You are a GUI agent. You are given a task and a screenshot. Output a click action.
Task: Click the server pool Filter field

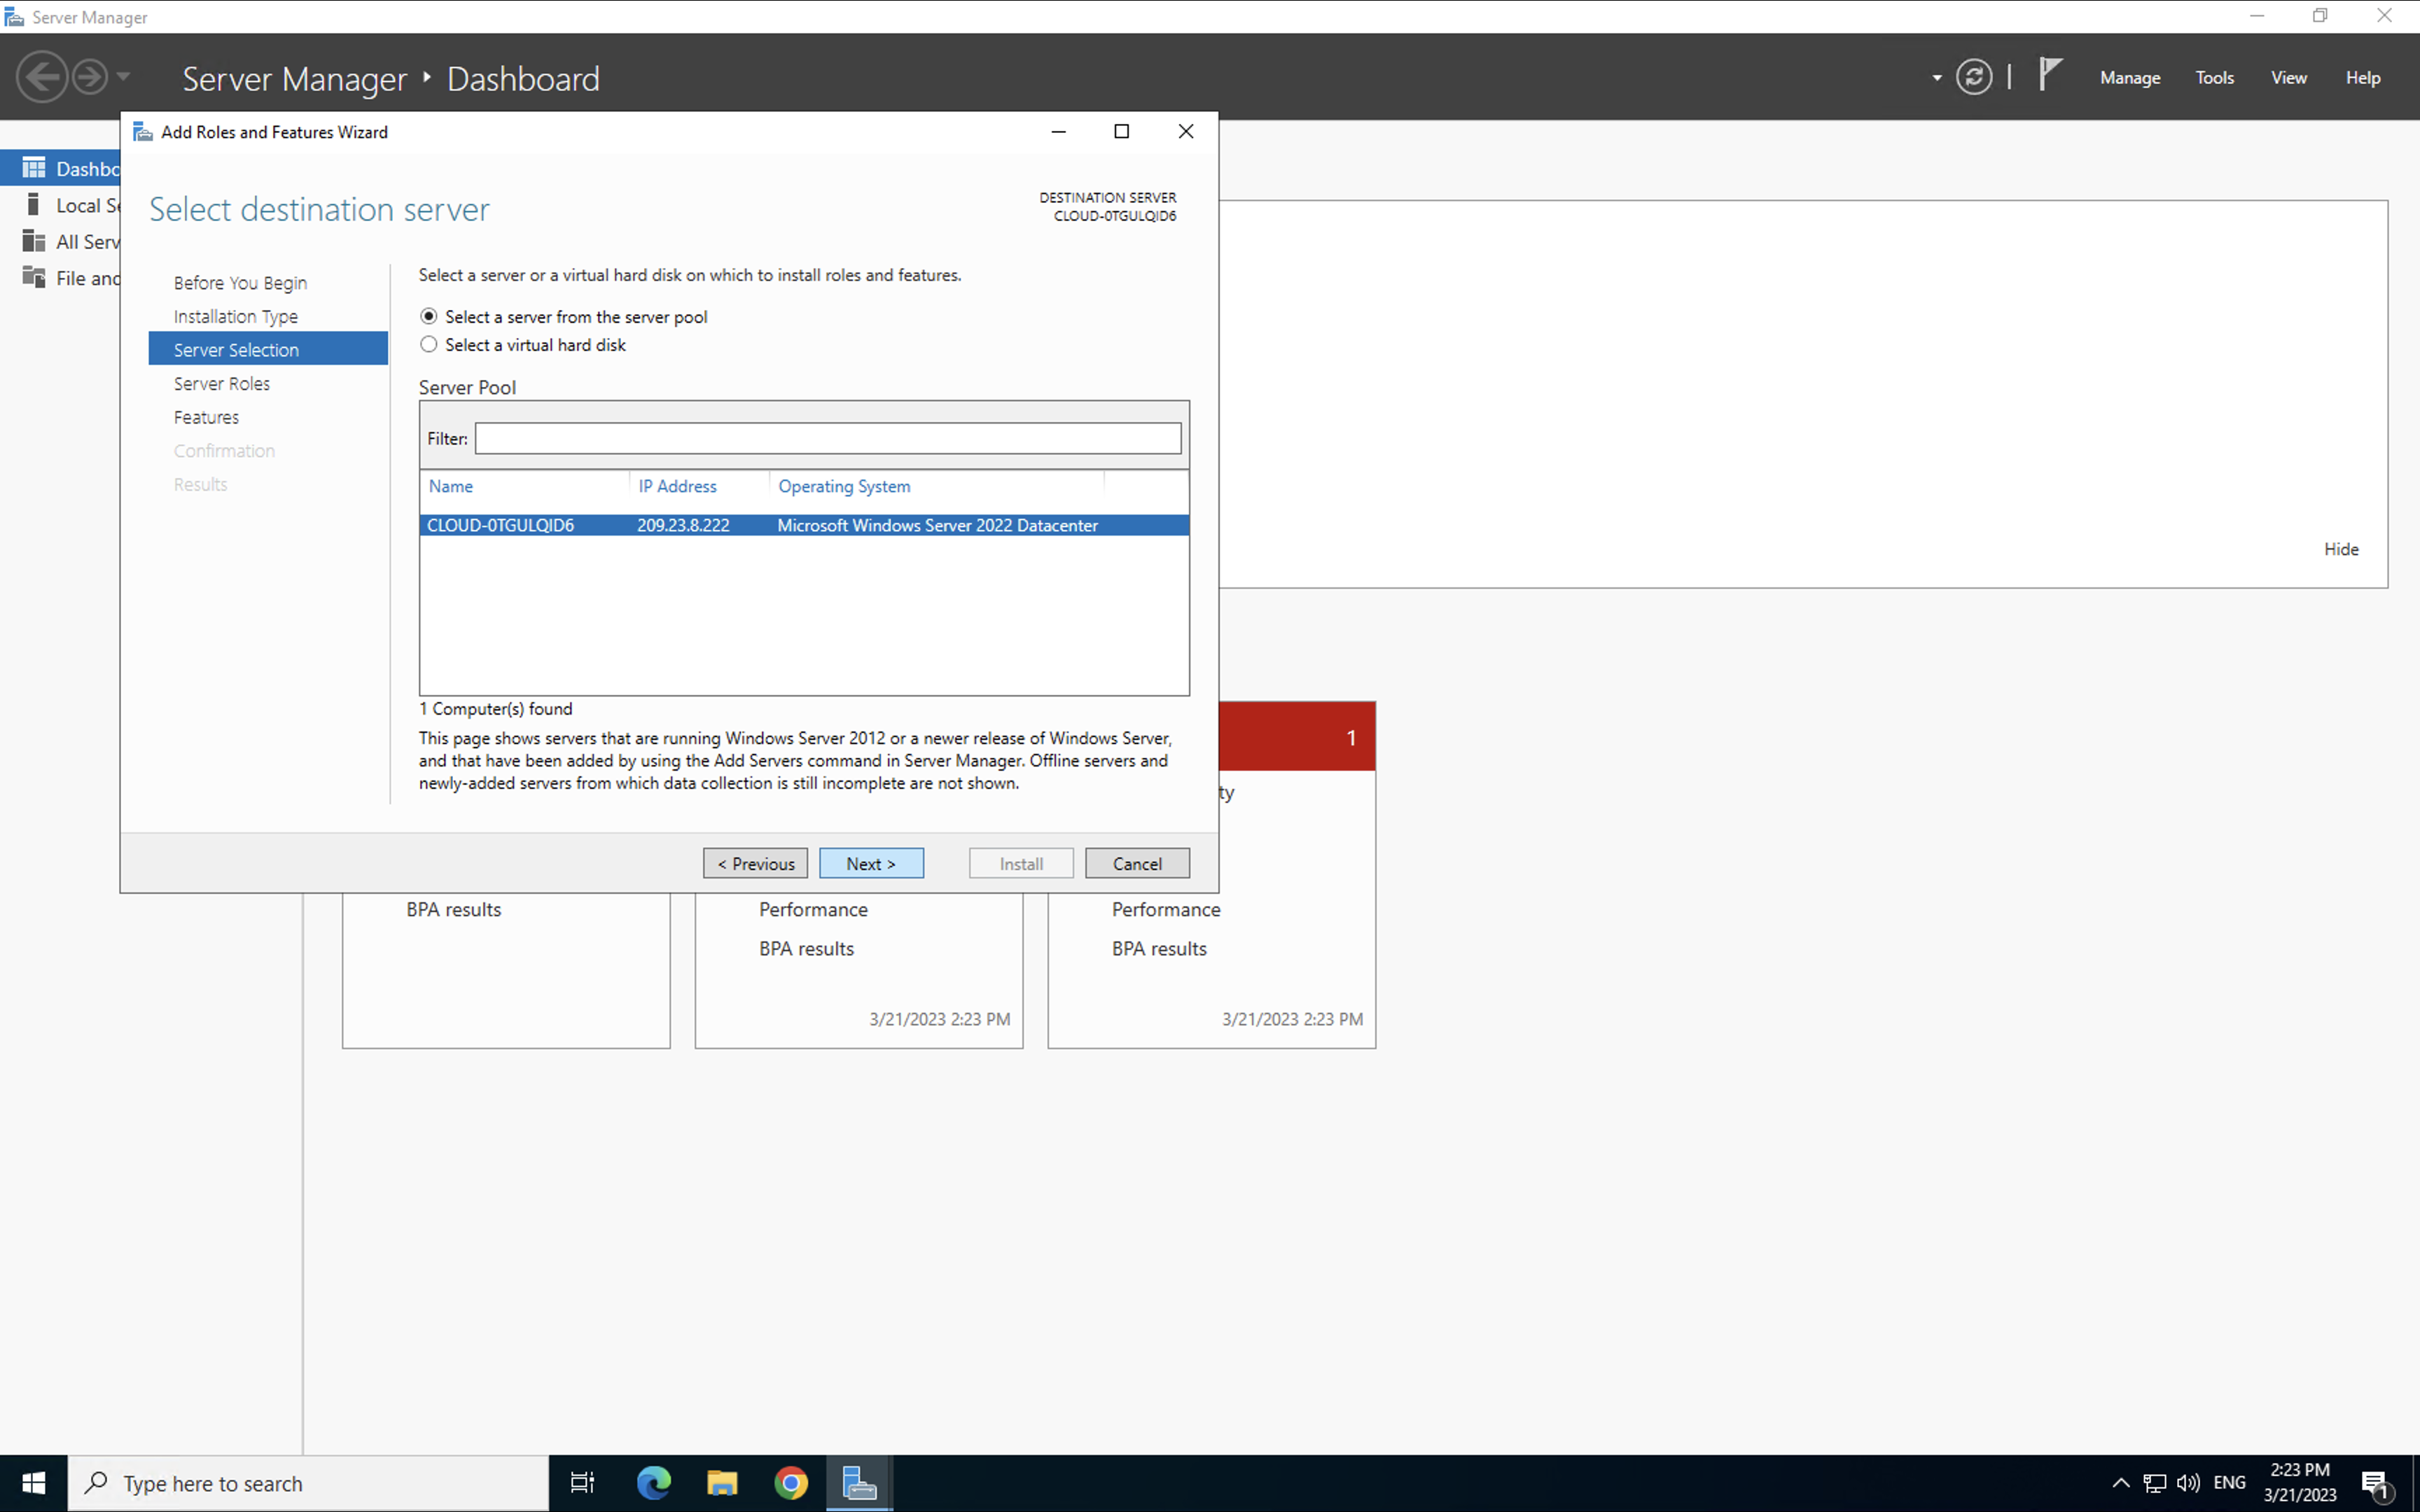[827, 438]
